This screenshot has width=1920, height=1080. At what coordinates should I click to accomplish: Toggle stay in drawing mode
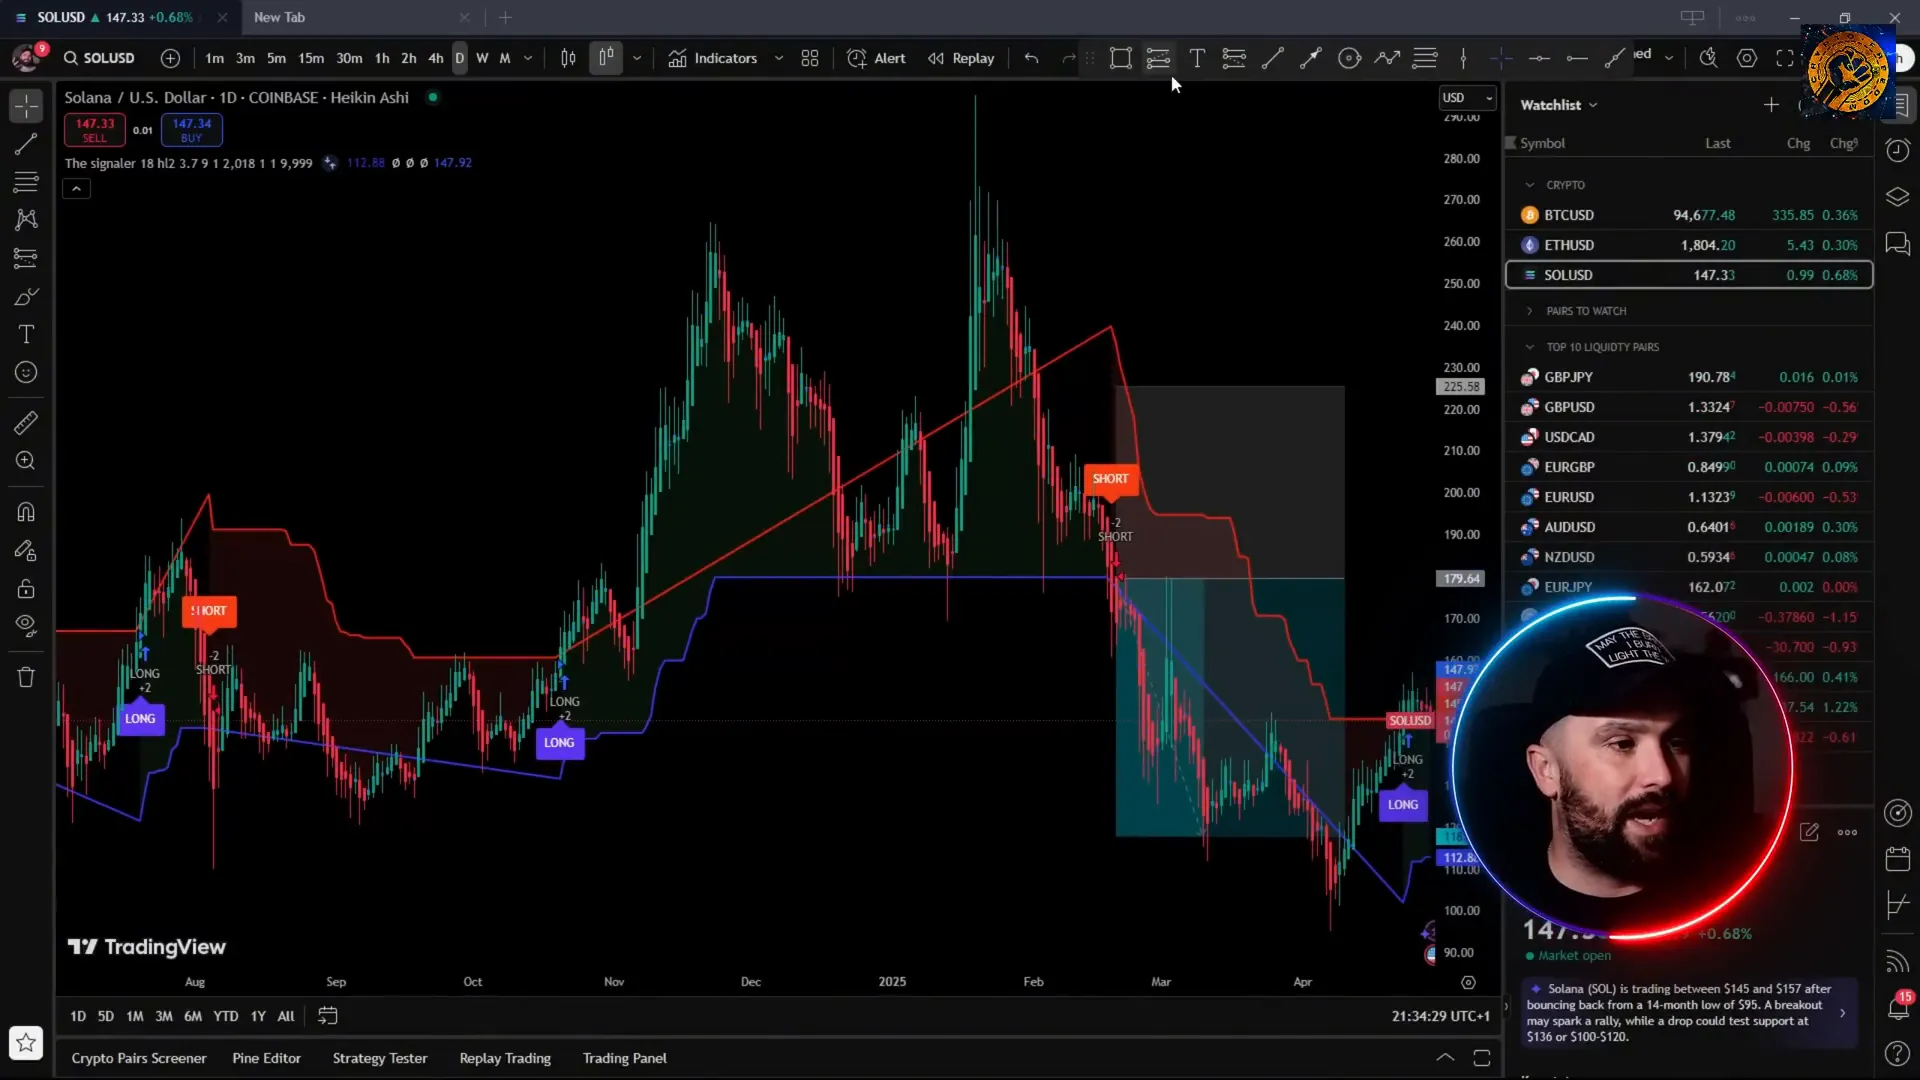26,550
